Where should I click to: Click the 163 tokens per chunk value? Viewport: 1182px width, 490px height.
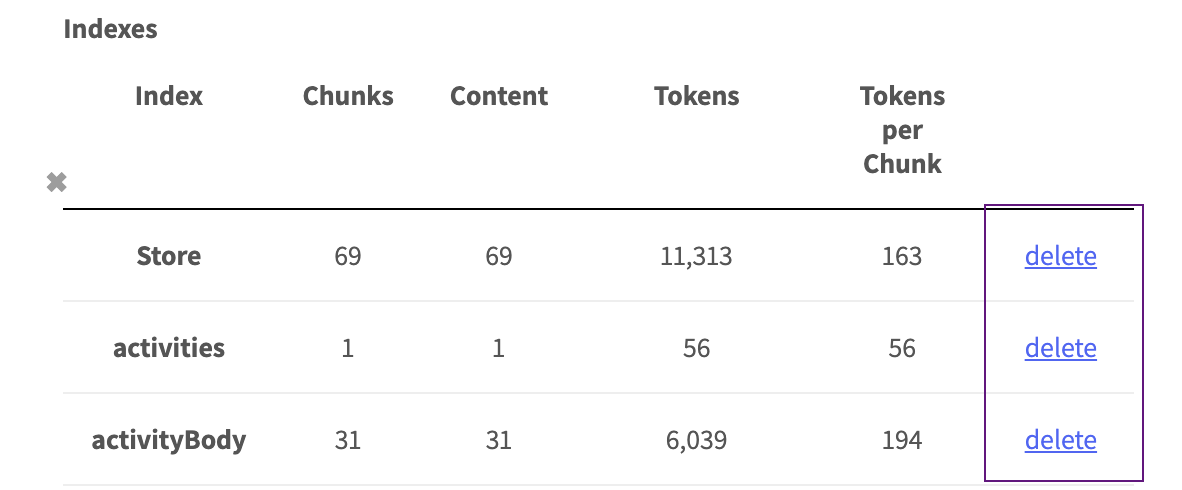pos(902,256)
